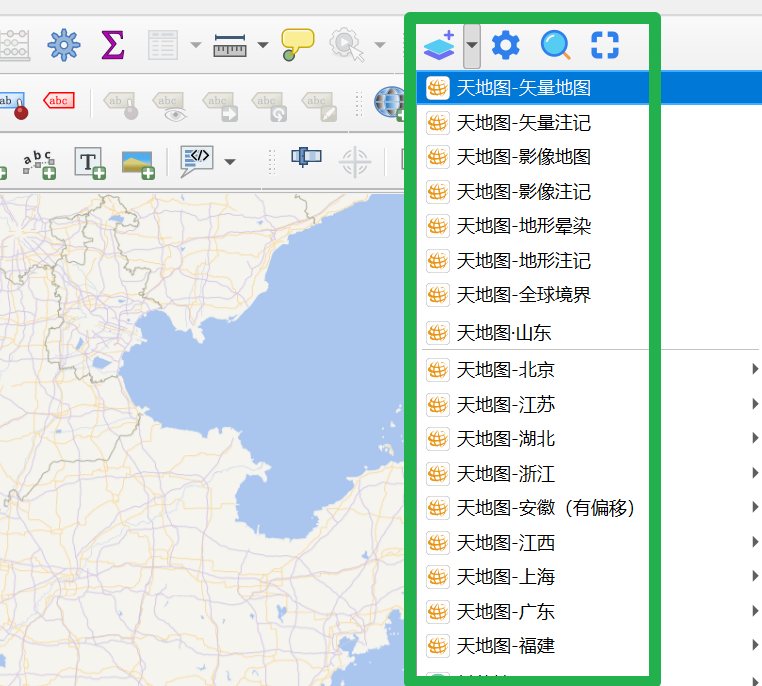This screenshot has height=686, width=762.
Task: Click the add basemap layers icon
Action: point(439,45)
